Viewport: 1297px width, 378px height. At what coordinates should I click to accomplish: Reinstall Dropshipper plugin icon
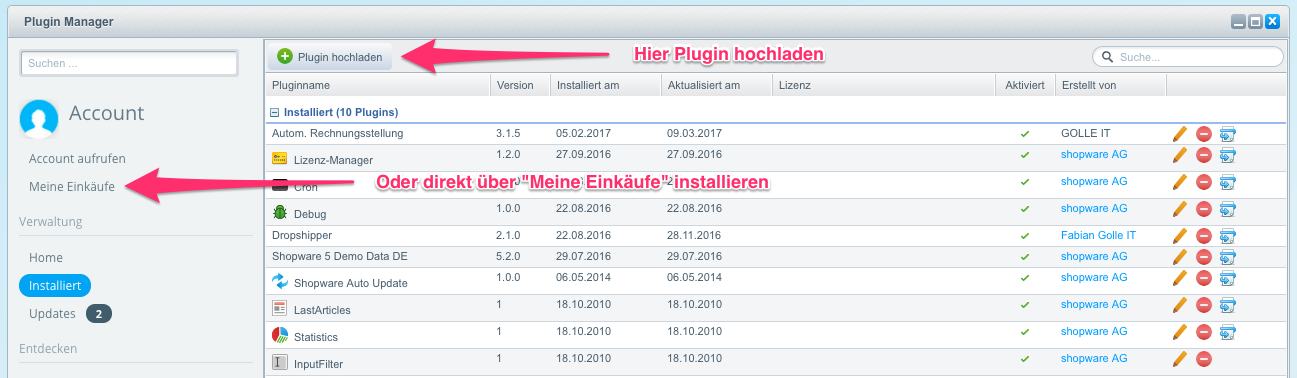click(x=1228, y=236)
